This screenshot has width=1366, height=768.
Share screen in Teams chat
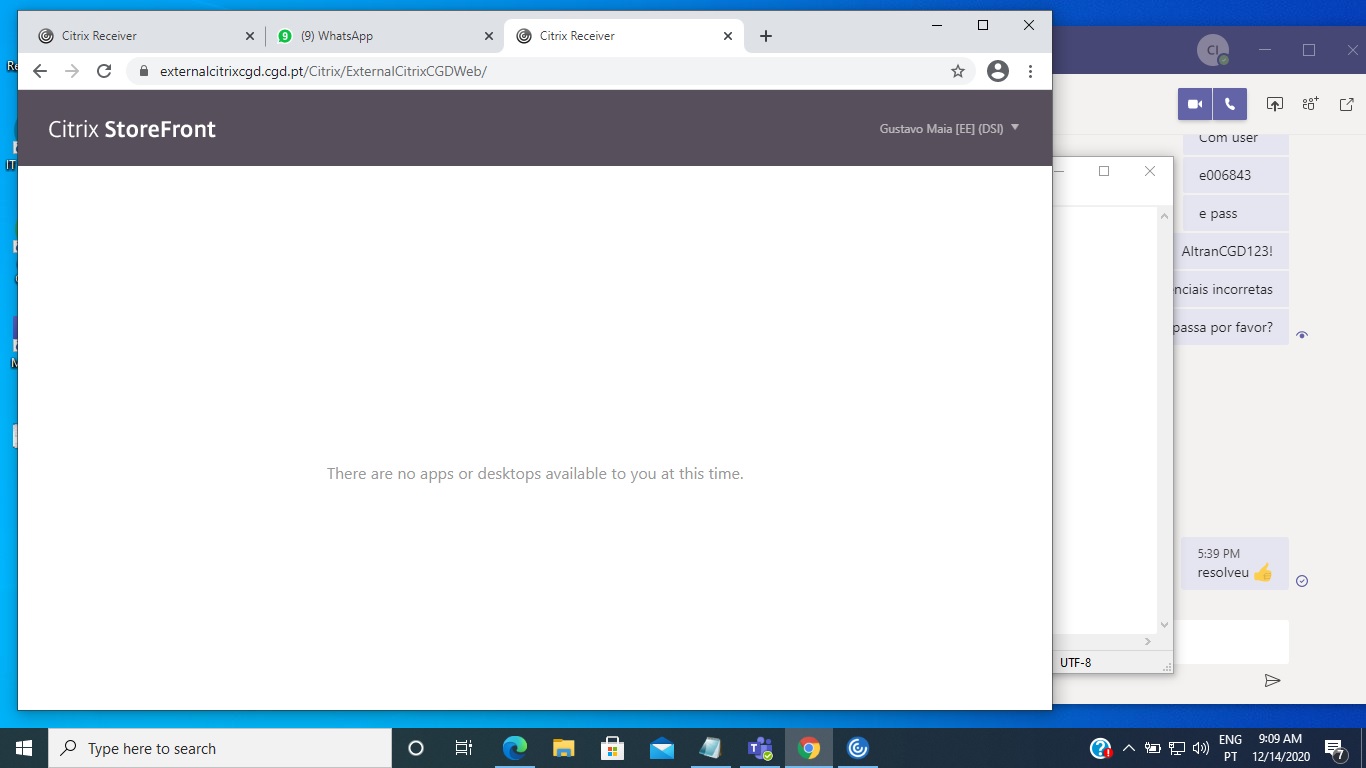point(1275,104)
